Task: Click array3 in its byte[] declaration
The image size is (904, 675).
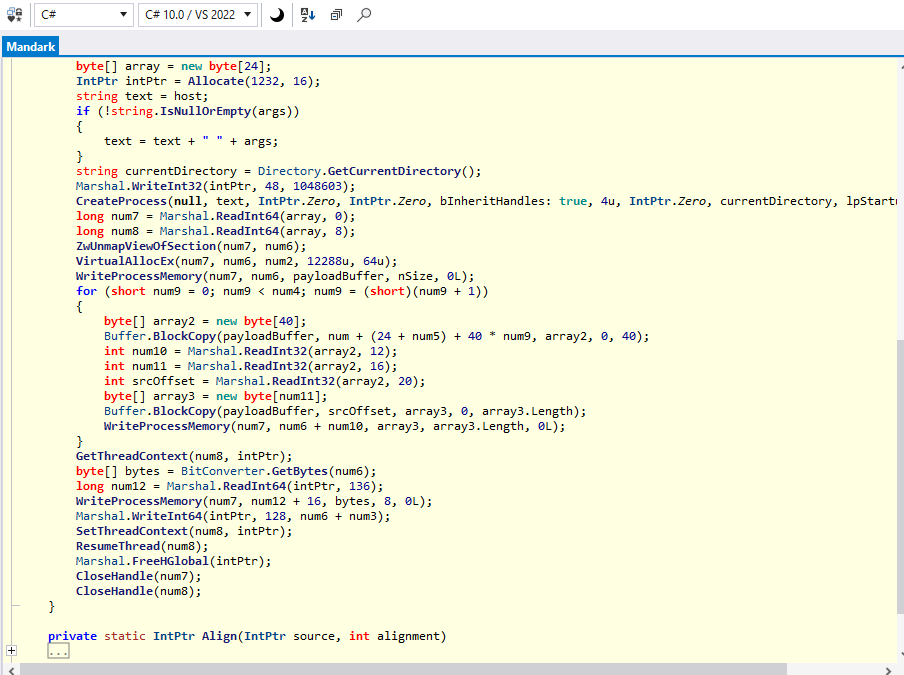Action: point(174,396)
